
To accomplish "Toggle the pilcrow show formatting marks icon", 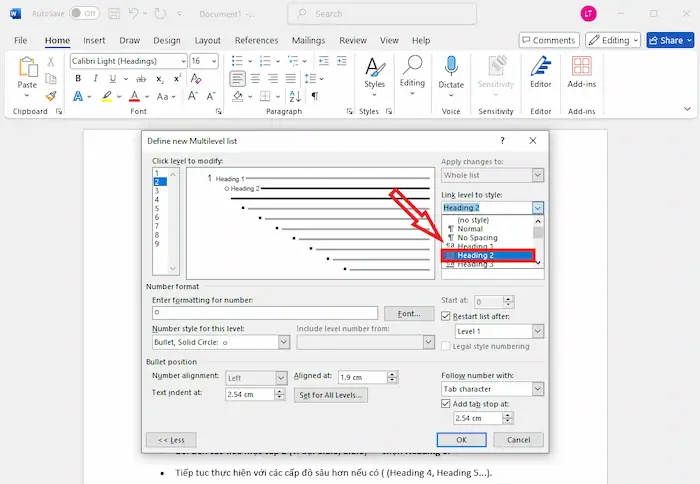I will point(315,97).
